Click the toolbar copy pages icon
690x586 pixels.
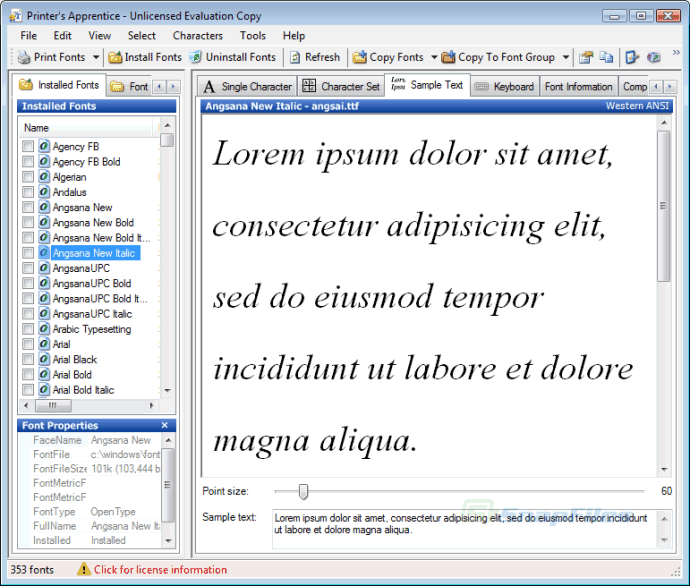pyautogui.click(x=606, y=57)
